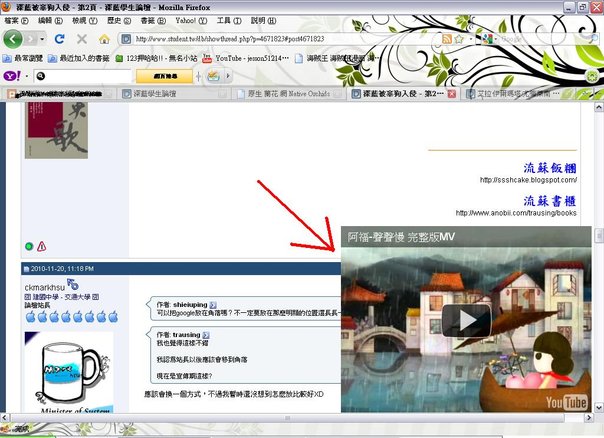The image size is (604, 438).
Task: Go back with the green back arrow
Action: pos(12,39)
